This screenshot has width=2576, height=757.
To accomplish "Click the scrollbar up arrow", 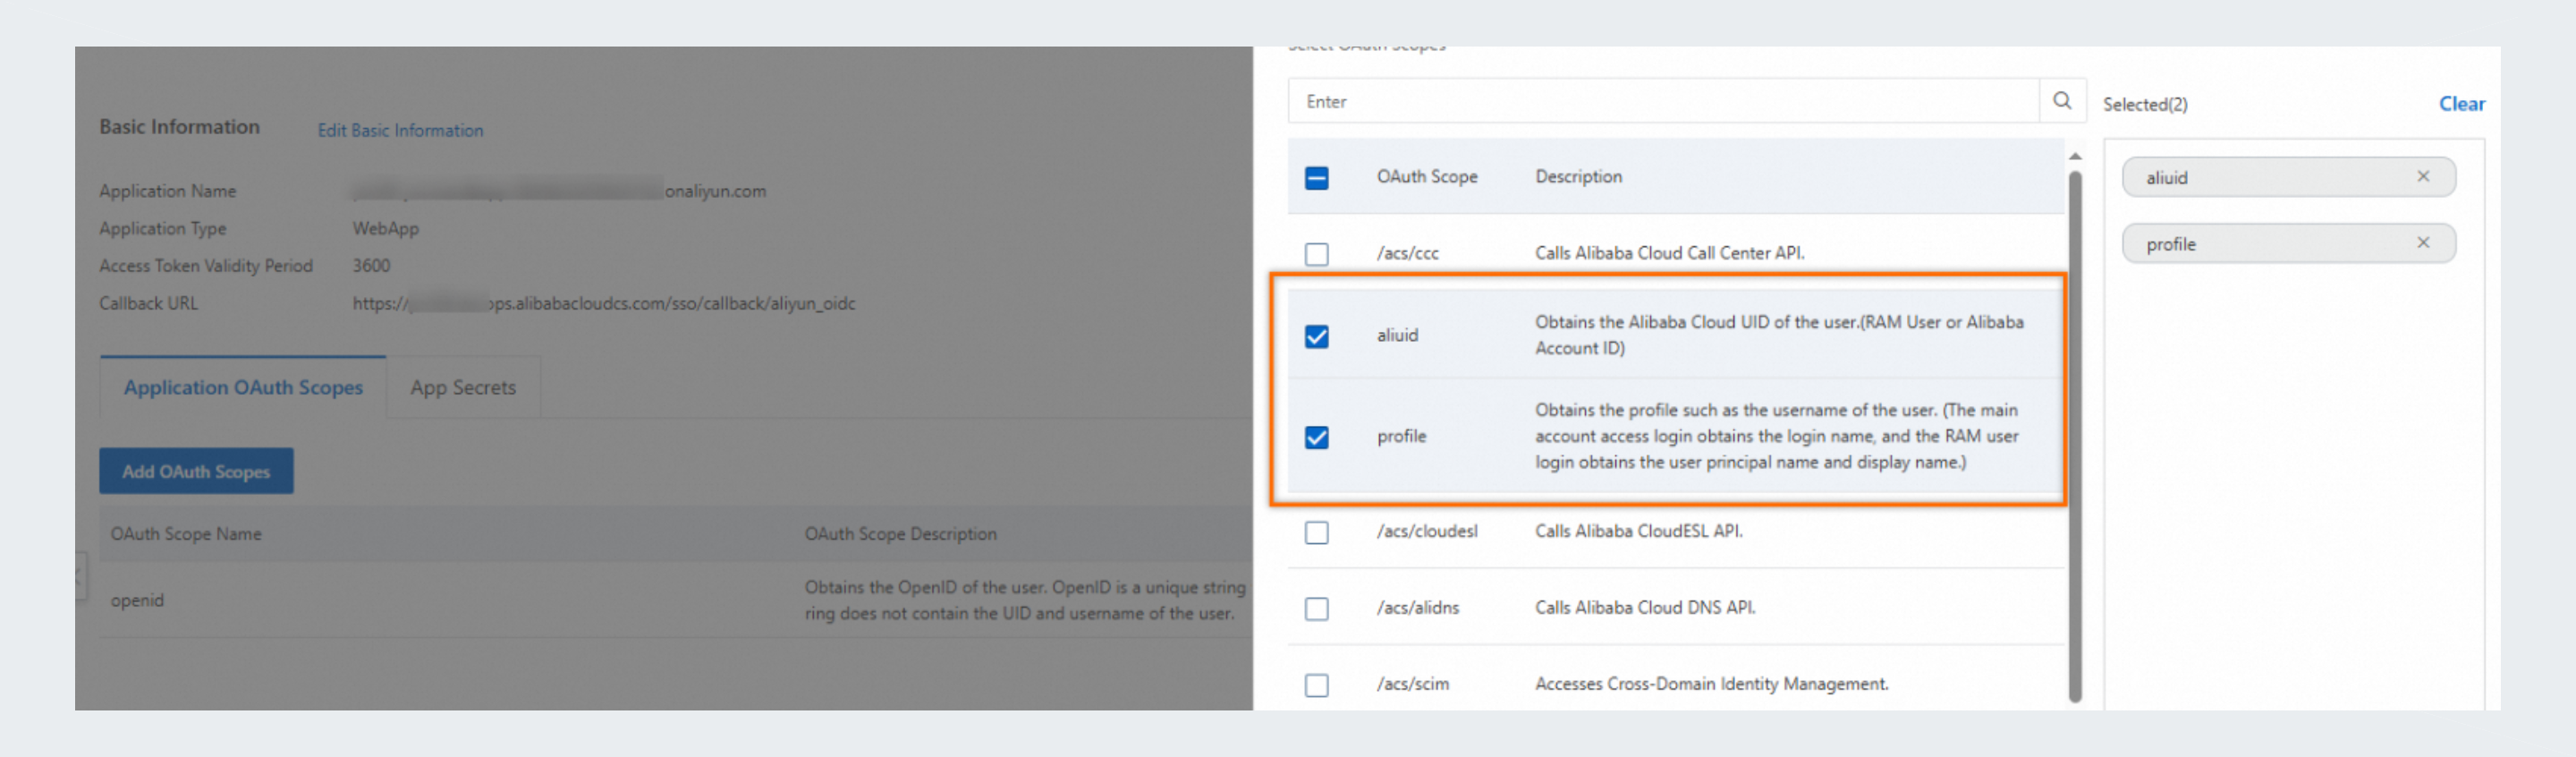I will coord(2075,156).
